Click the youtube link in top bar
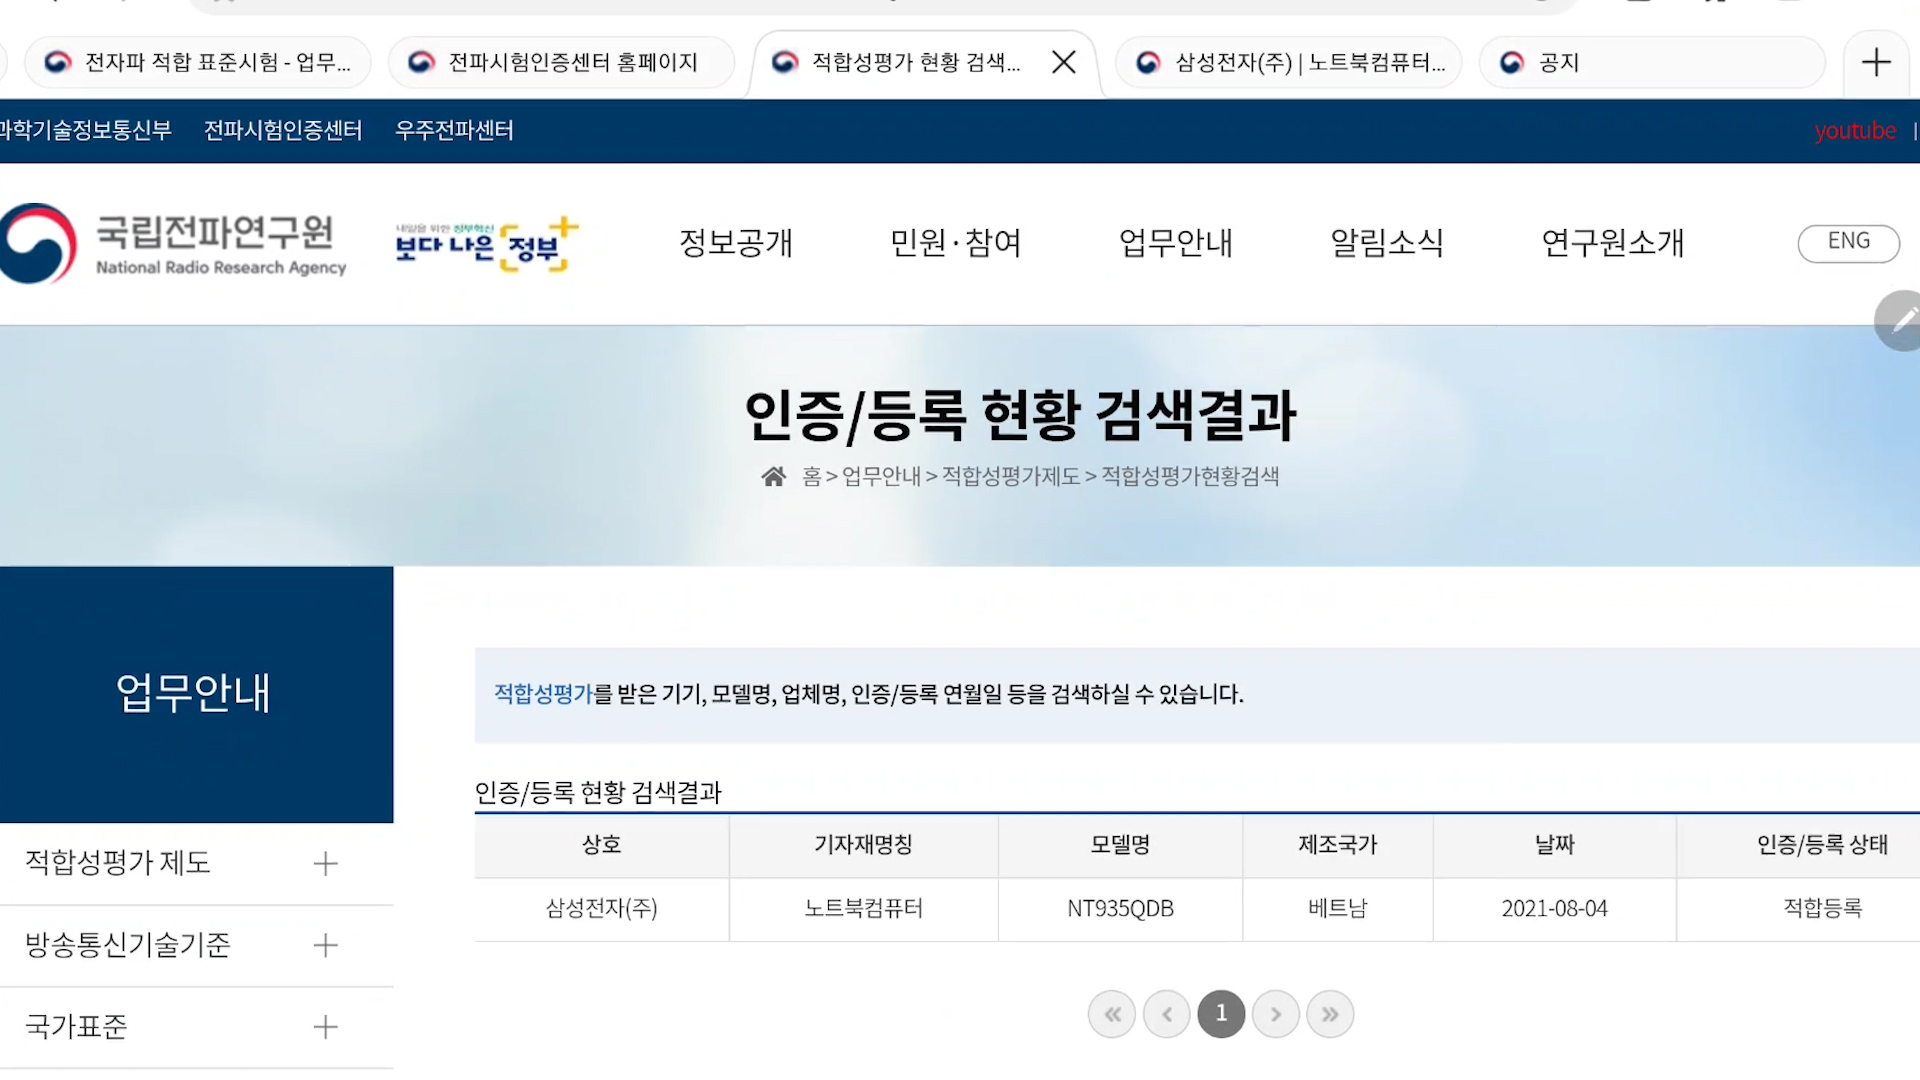1920x1080 pixels. click(x=1855, y=131)
